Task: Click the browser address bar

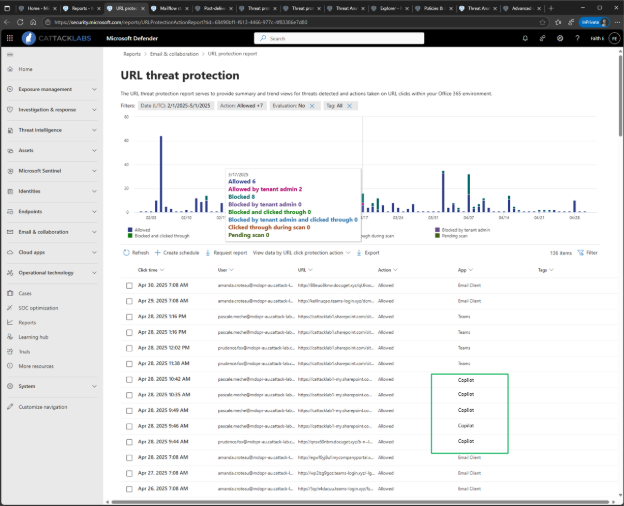Action: click(x=294, y=22)
